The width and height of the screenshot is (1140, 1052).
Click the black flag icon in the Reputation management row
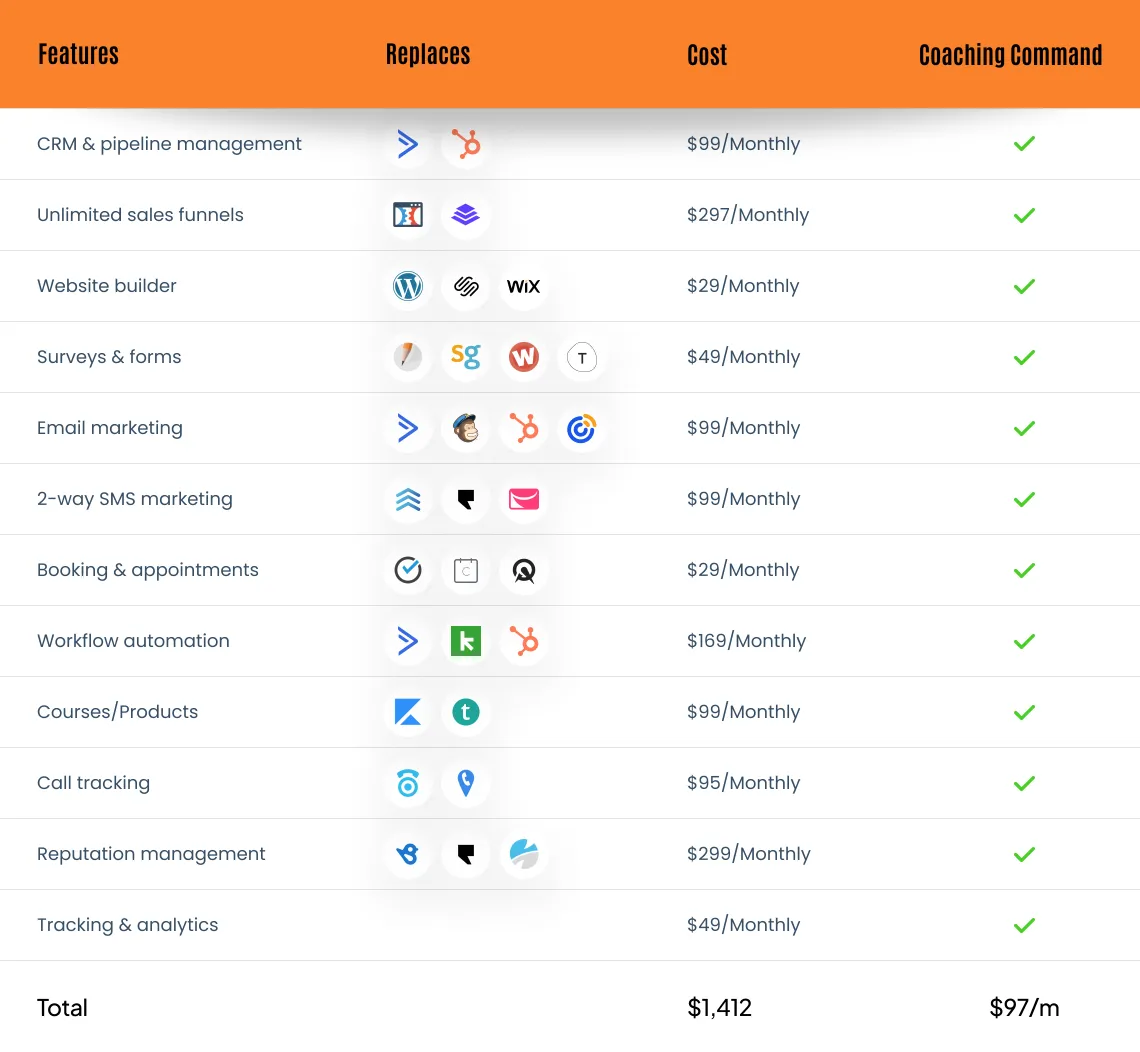pyautogui.click(x=466, y=854)
